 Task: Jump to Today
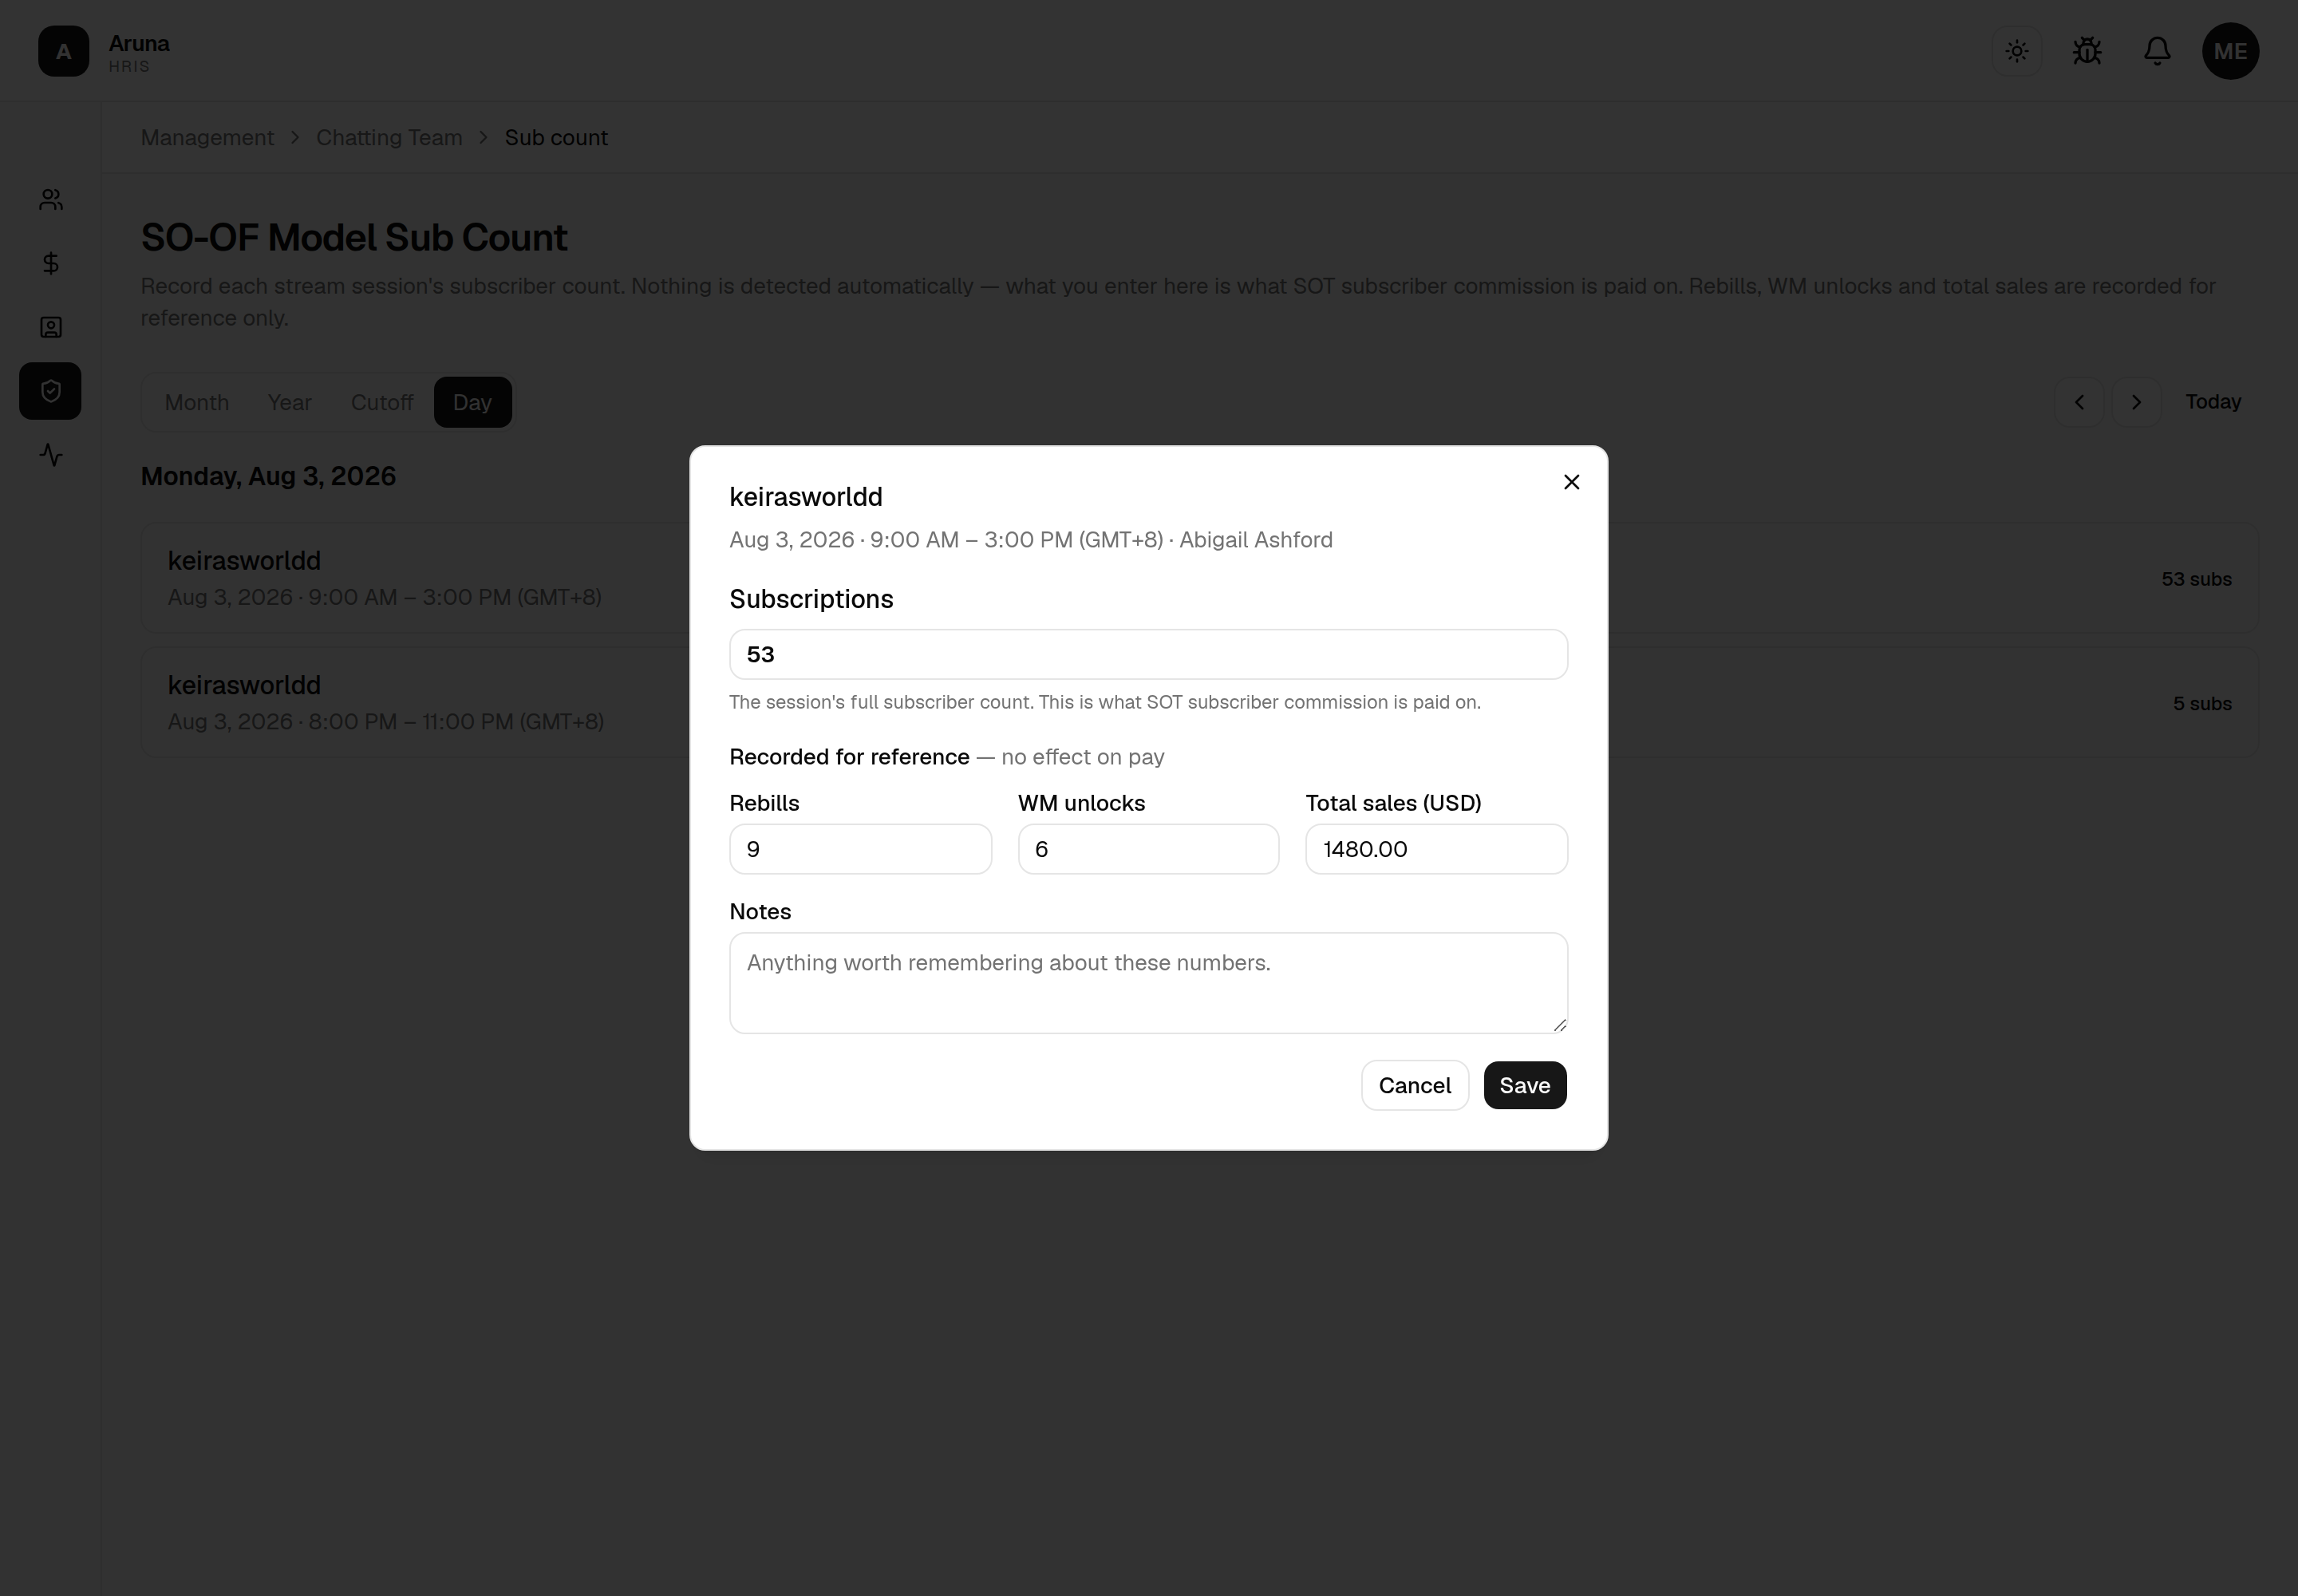click(x=2212, y=402)
